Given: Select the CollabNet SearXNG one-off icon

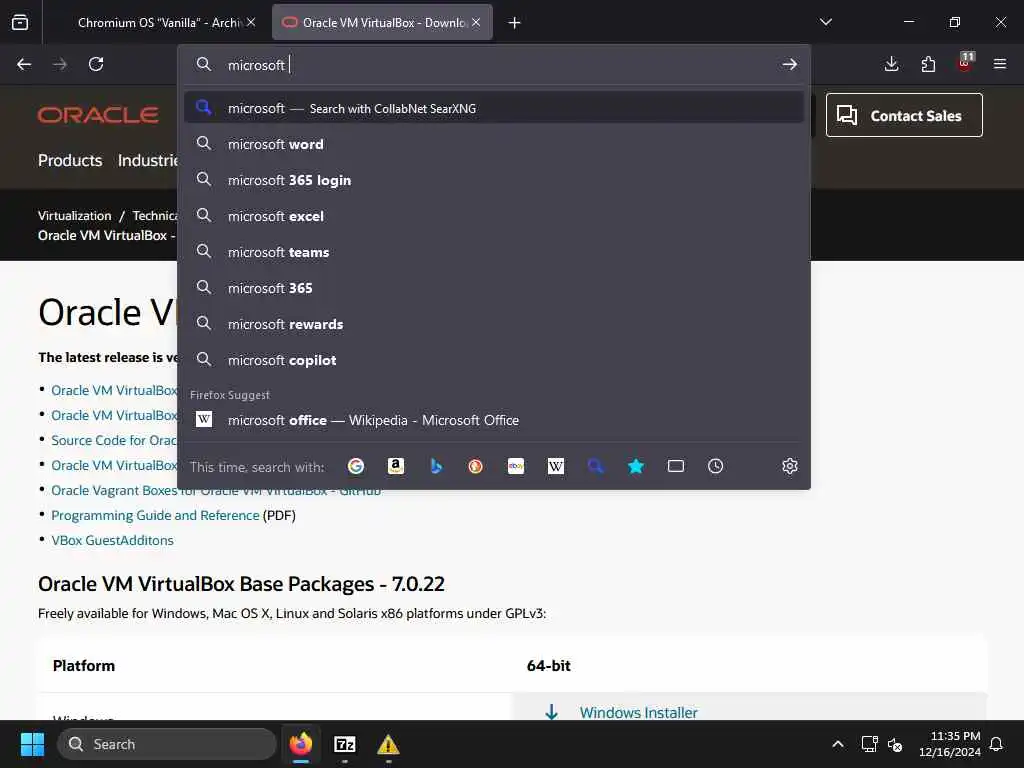Looking at the screenshot, I should [596, 466].
